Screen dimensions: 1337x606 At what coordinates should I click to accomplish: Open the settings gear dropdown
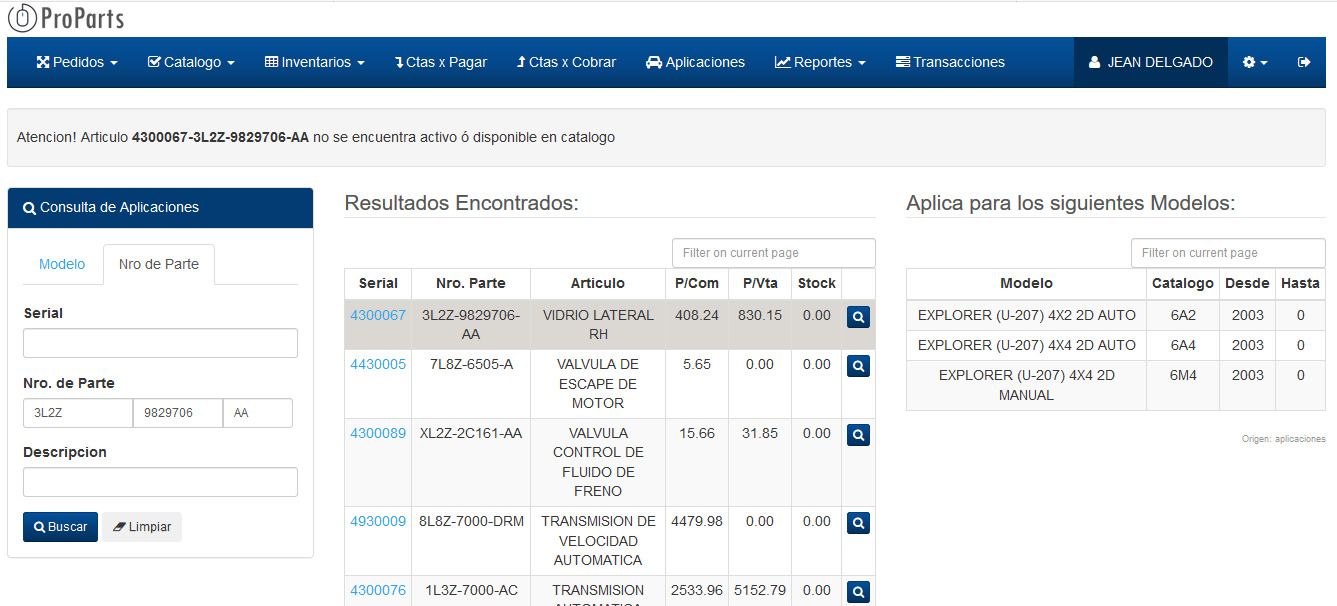(x=1255, y=62)
